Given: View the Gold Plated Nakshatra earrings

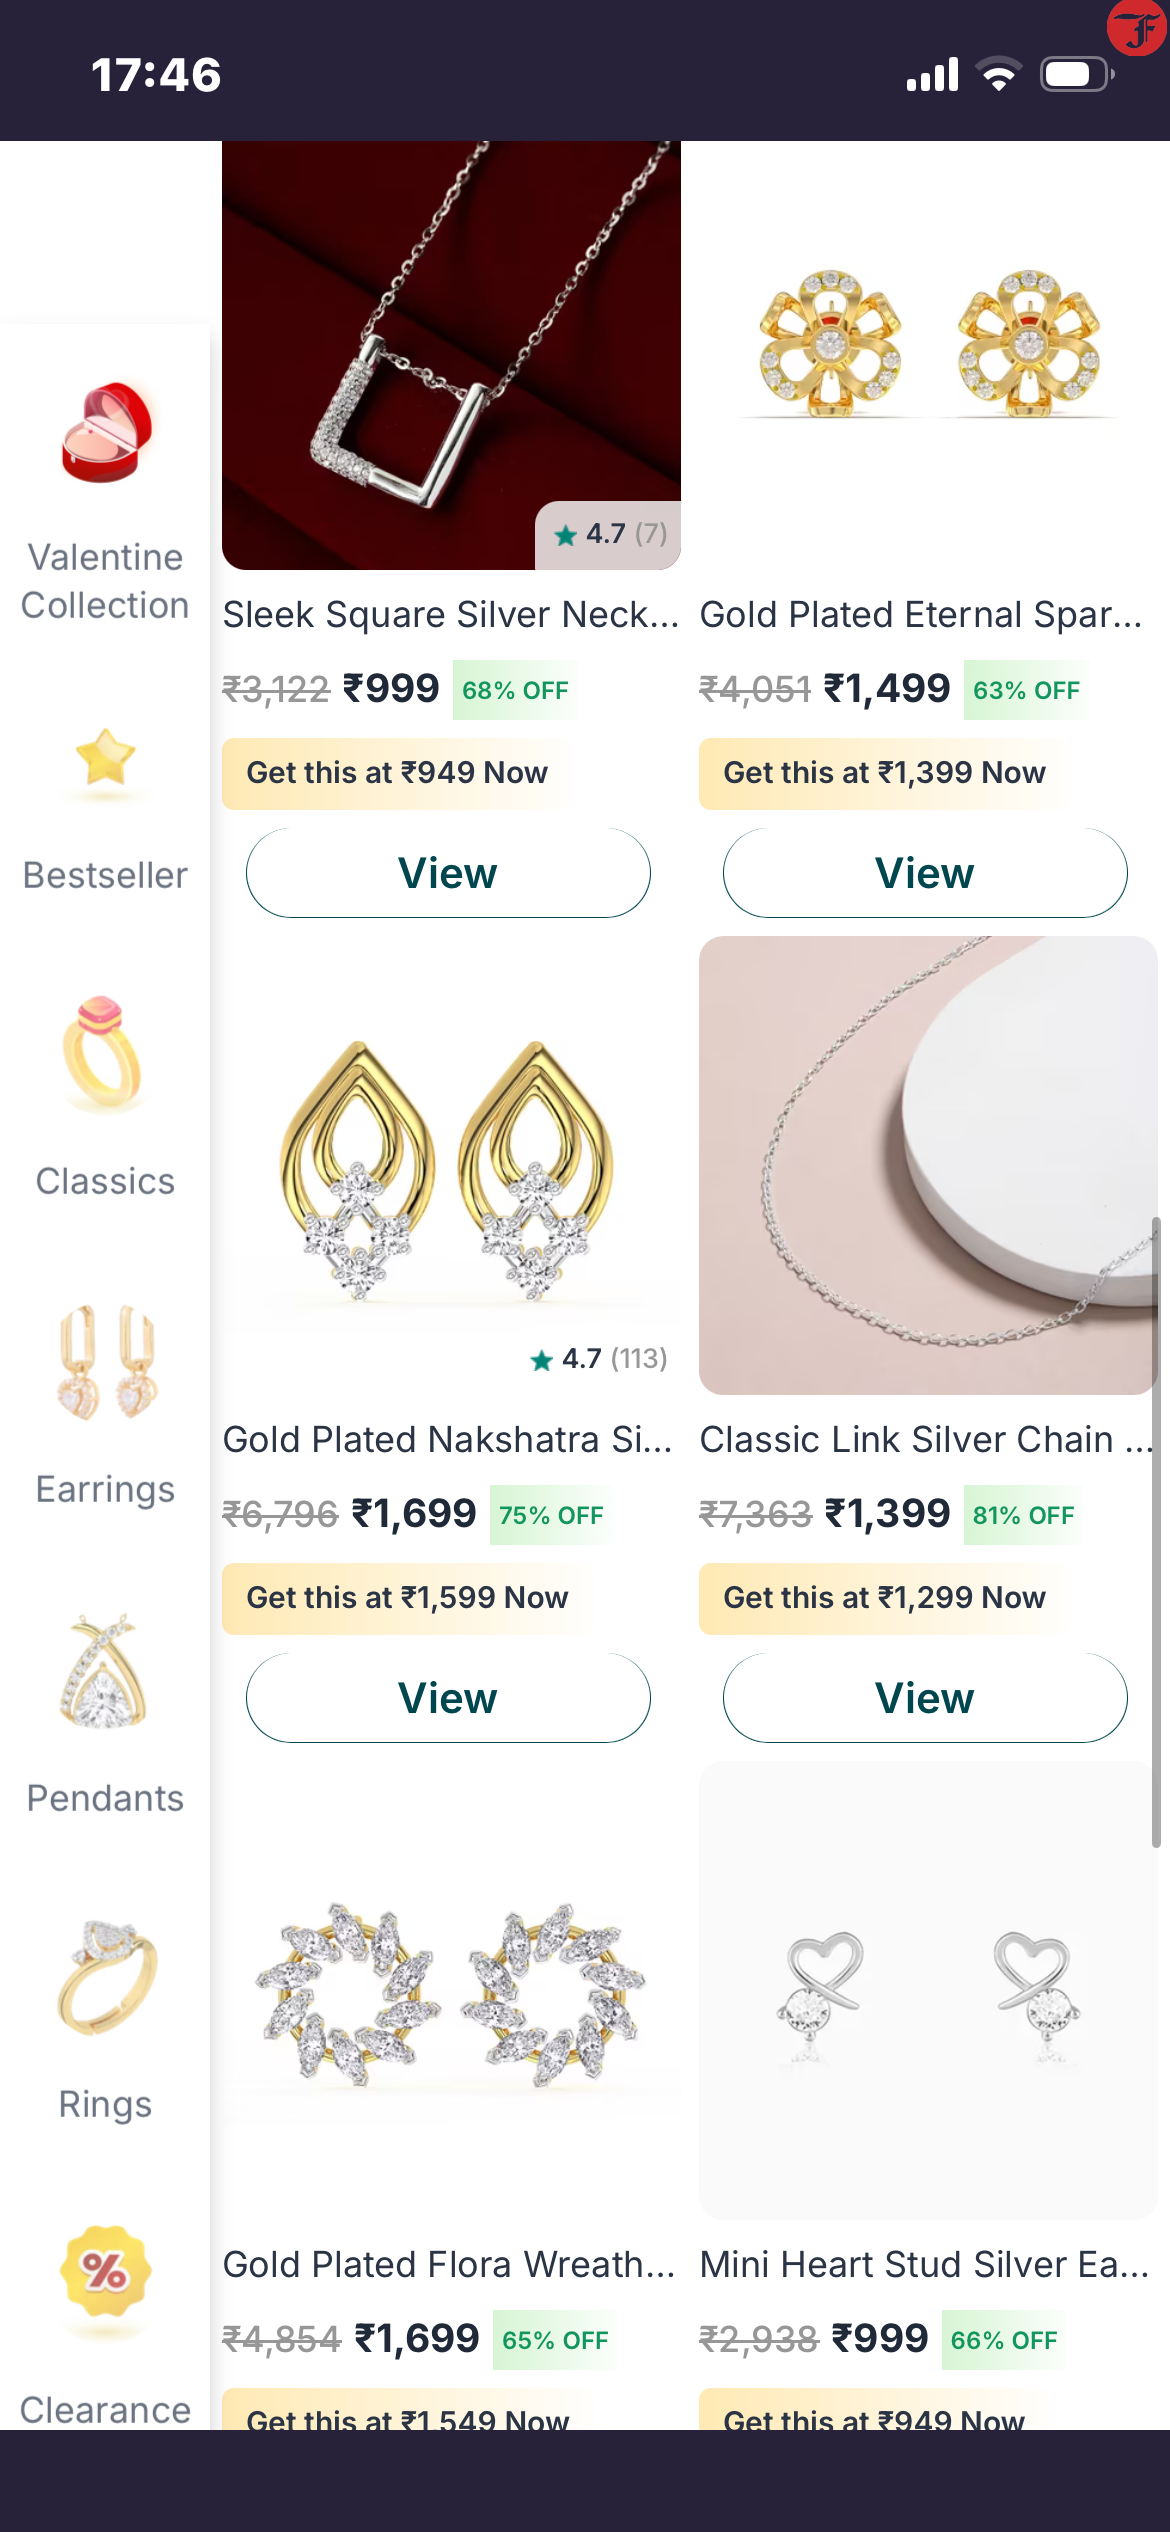Looking at the screenshot, I should point(448,1698).
